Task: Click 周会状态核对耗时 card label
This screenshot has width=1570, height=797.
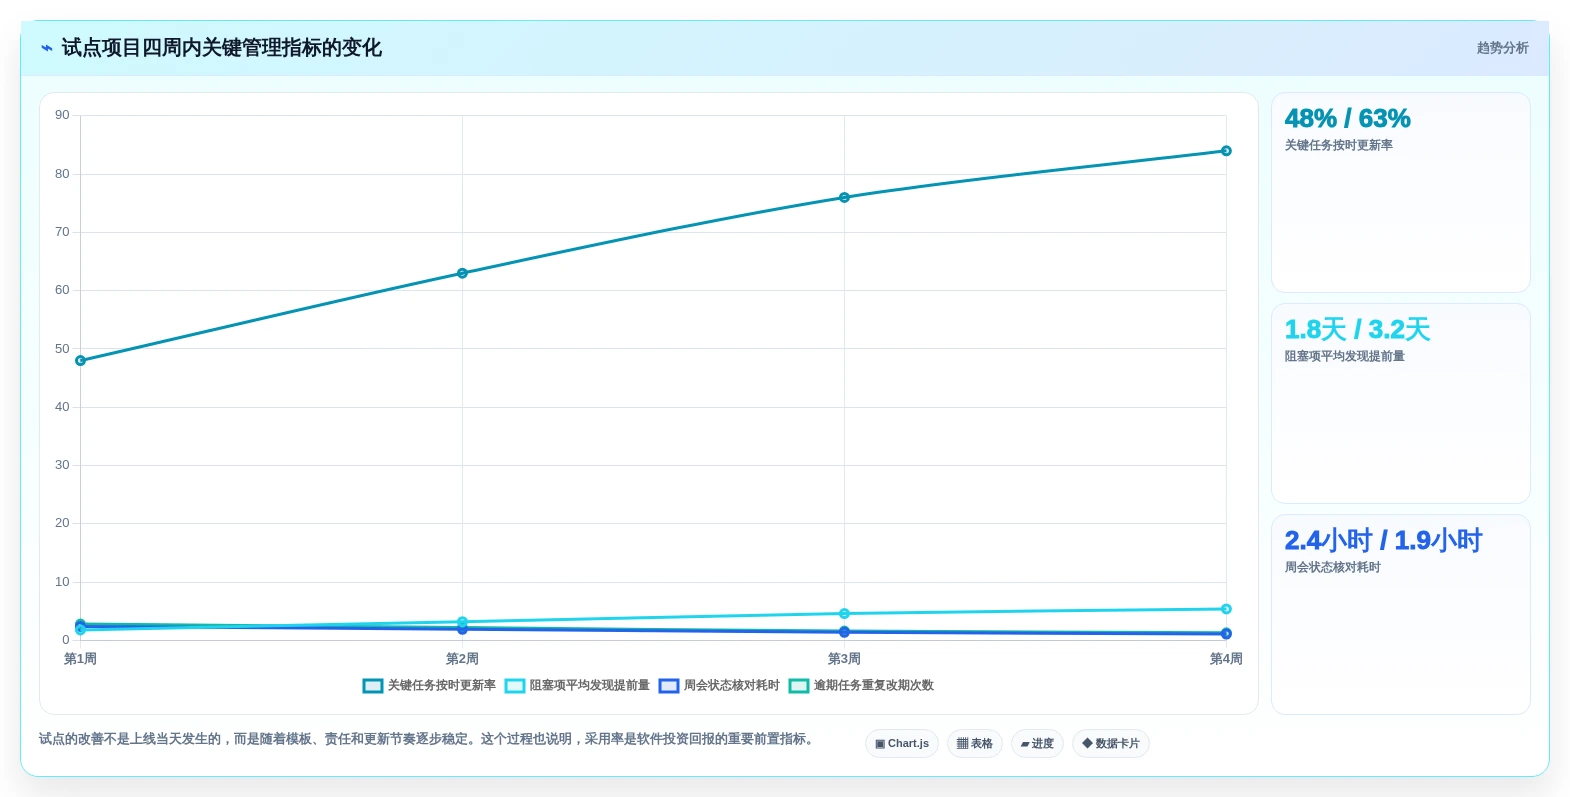Action: pyautogui.click(x=1332, y=568)
